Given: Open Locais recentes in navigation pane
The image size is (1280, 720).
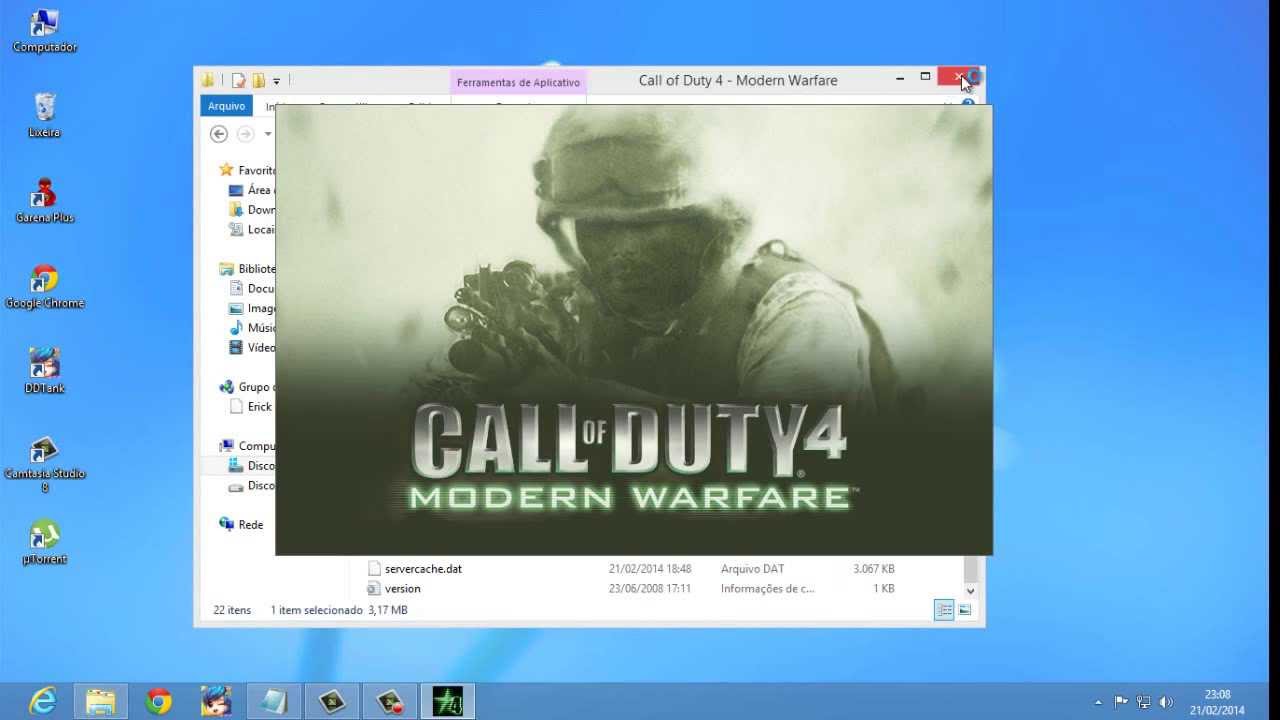Looking at the screenshot, I should pos(252,229).
